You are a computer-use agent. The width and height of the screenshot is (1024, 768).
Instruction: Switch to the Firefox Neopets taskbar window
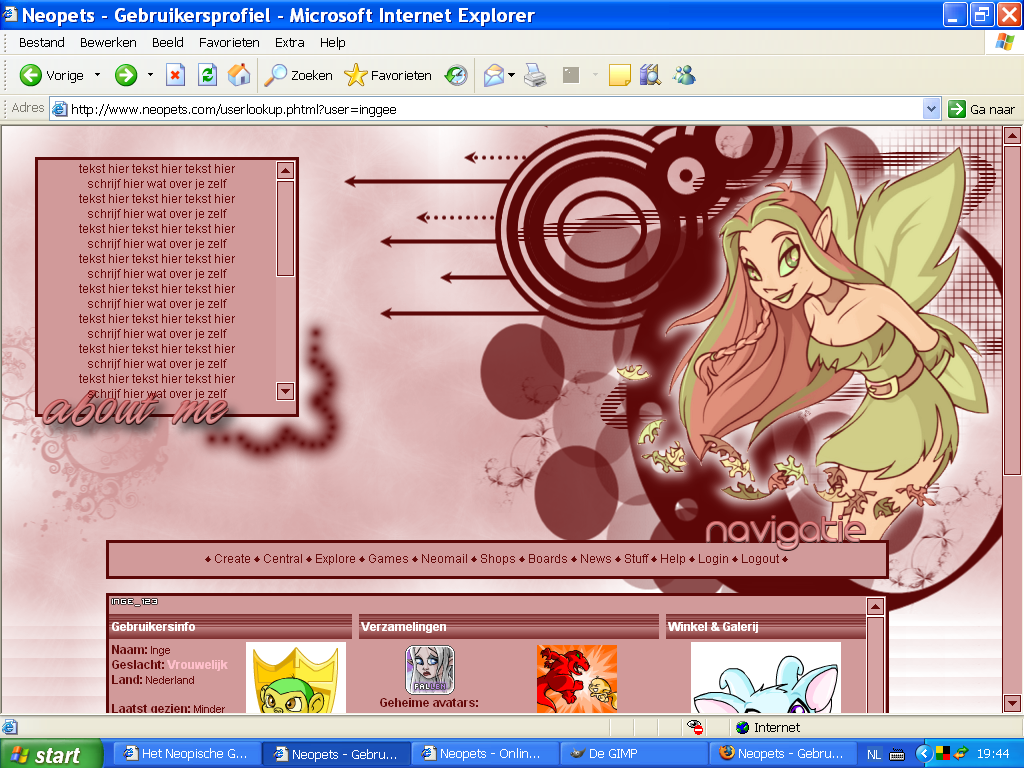tap(783, 754)
